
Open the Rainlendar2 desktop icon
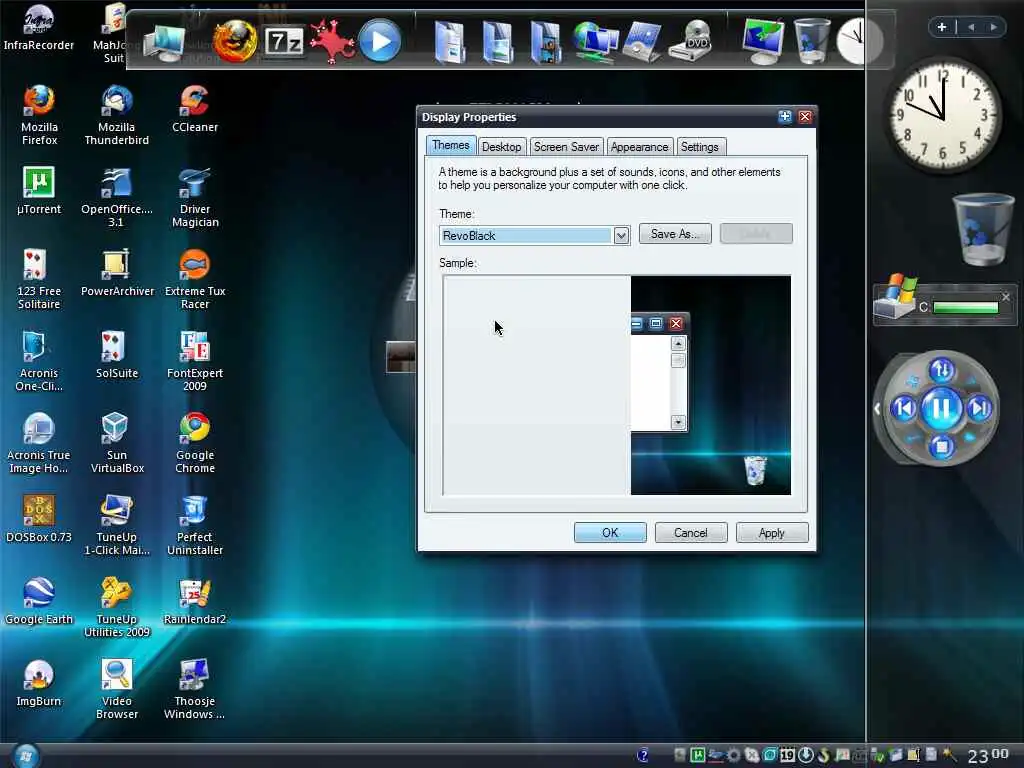coord(195,601)
